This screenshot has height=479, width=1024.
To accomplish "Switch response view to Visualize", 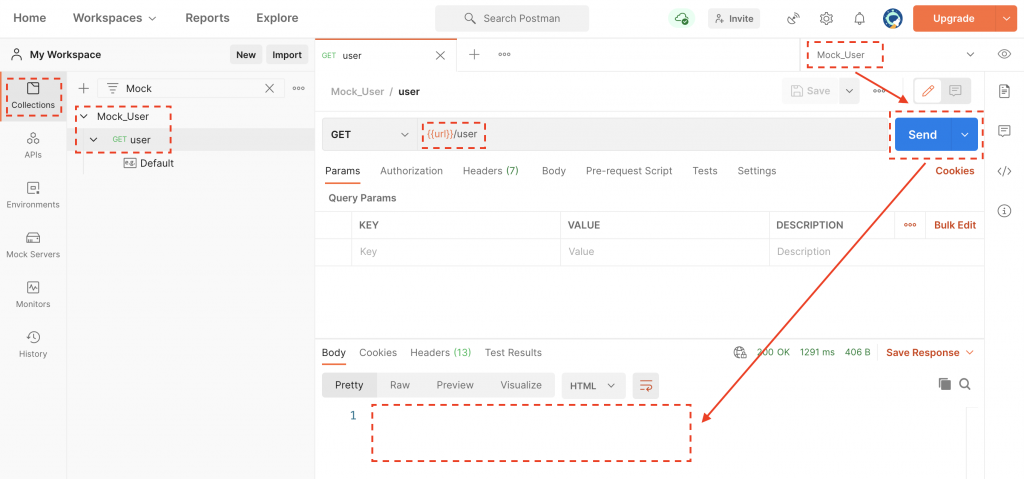I will coord(521,385).
